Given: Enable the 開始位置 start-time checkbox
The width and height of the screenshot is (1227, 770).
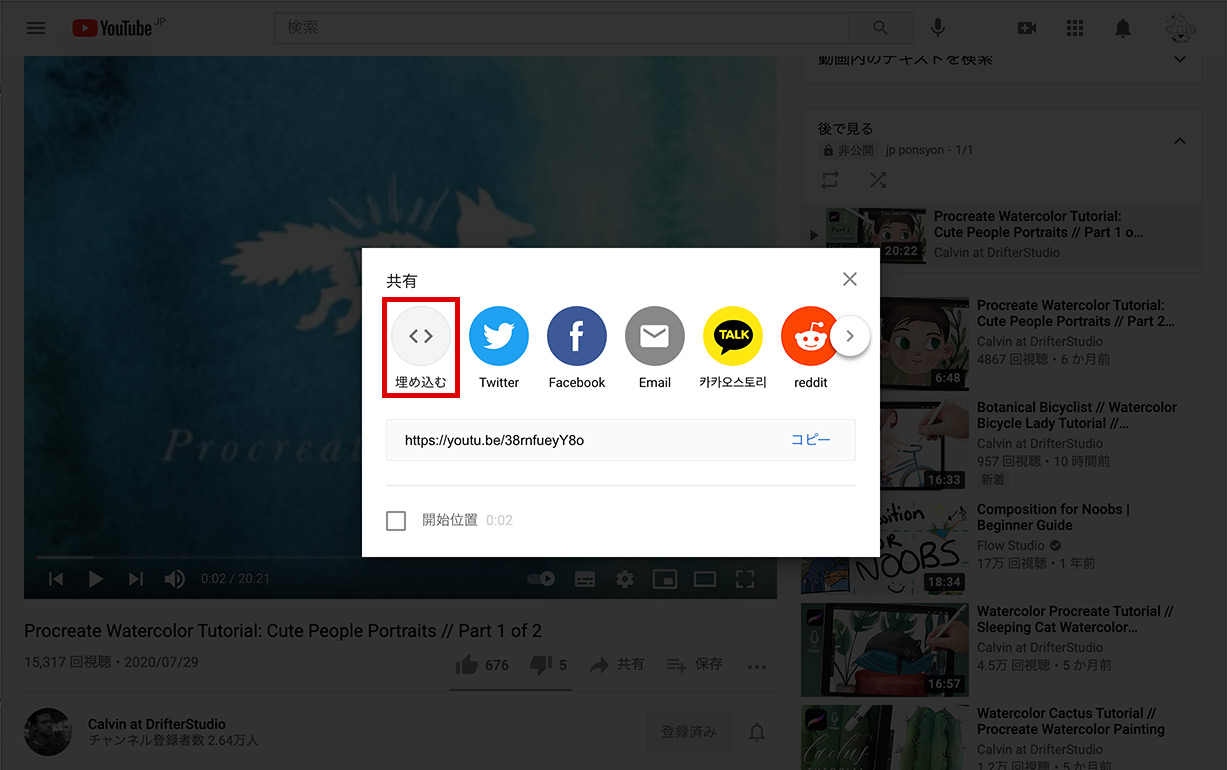Looking at the screenshot, I should (396, 520).
